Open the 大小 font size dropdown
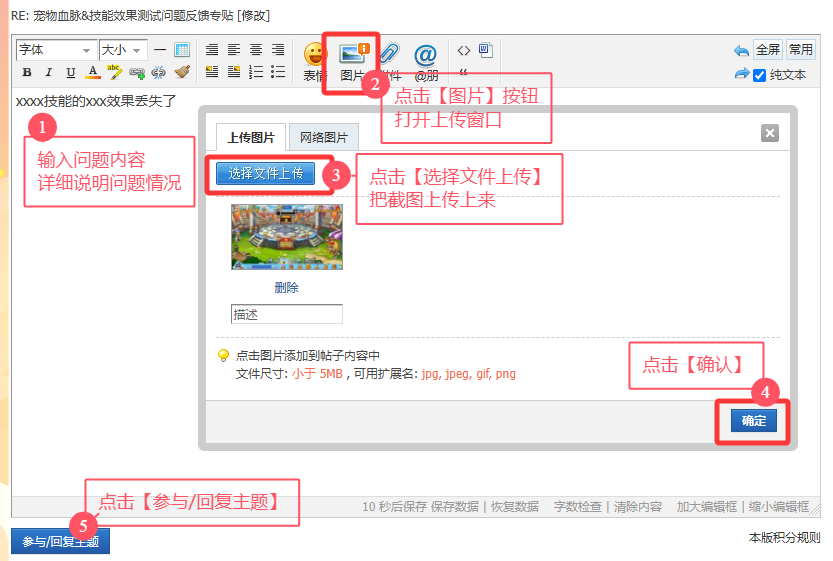The width and height of the screenshot is (833, 561). [x=123, y=50]
